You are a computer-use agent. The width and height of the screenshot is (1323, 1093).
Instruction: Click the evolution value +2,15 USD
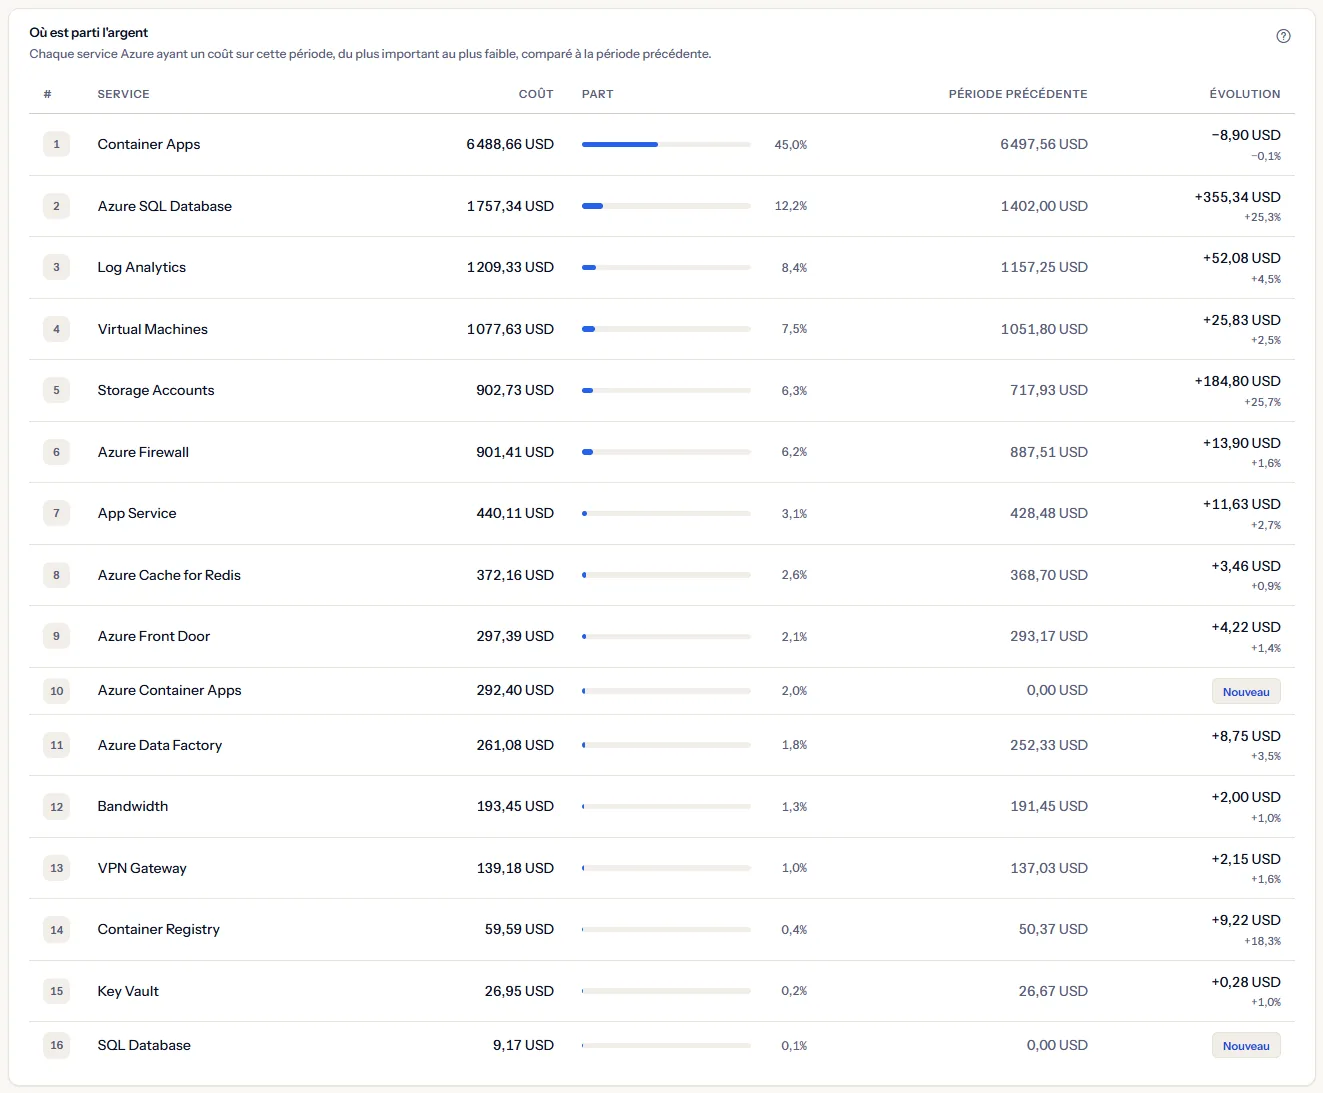coord(1246,859)
